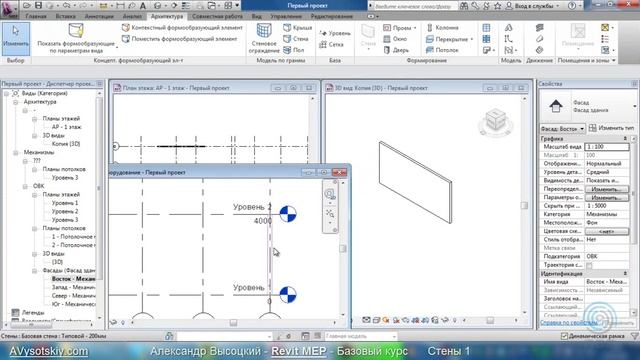Select the Дверь door tool
Screen dimensions: 640x360
(x=396, y=50)
